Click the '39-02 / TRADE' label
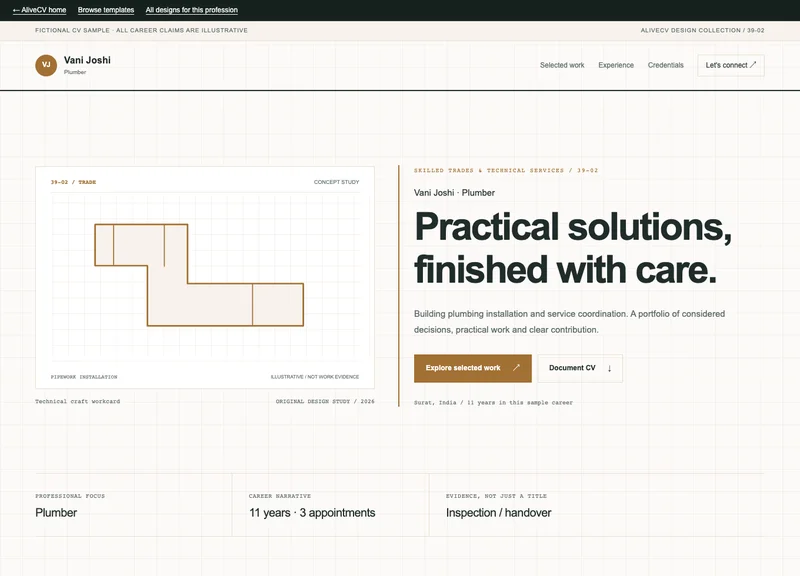This screenshot has height=576, width=800. [x=73, y=182]
